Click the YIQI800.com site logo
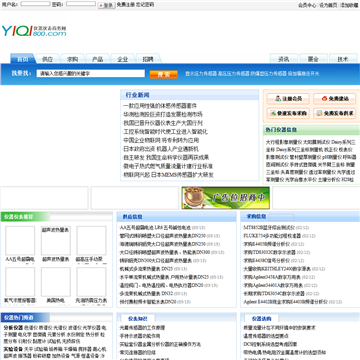The height and width of the screenshot is (360, 360). point(34,31)
